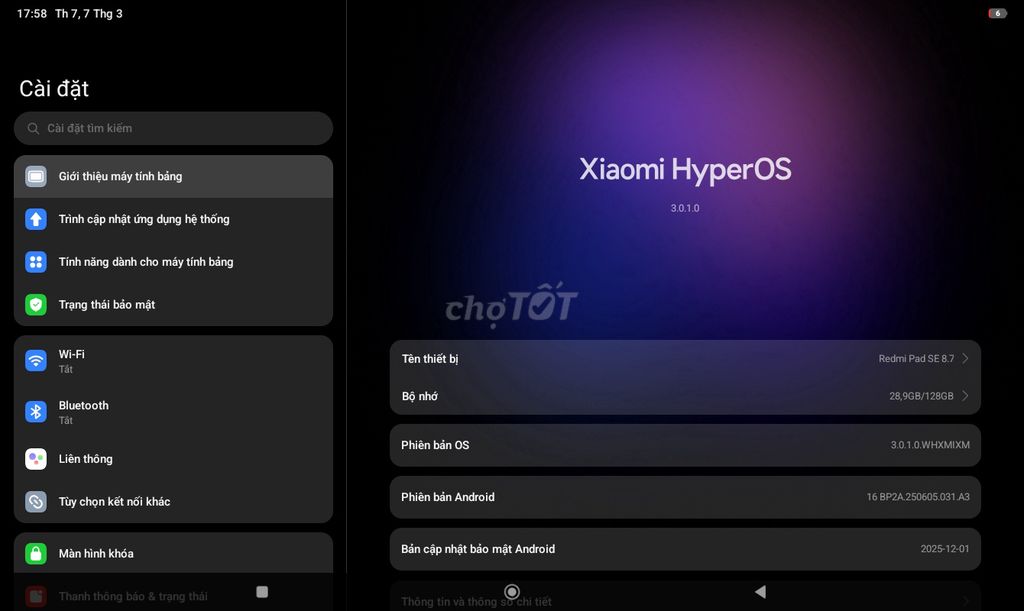Click the tablet icon beside Giới thiệu máy tính bảng
The image size is (1024, 611).
point(36,176)
